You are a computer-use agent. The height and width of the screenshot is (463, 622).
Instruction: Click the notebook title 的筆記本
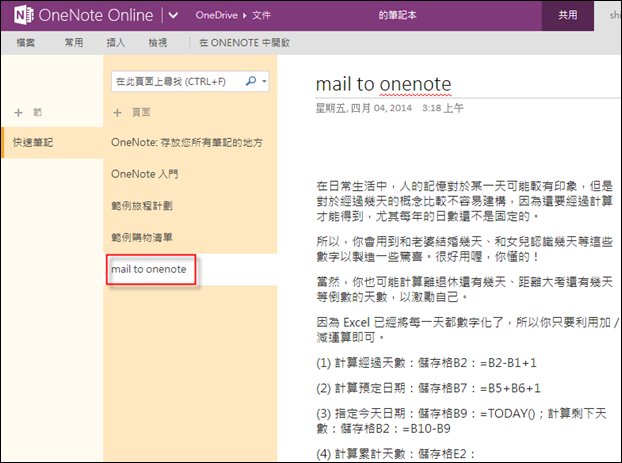coord(397,15)
